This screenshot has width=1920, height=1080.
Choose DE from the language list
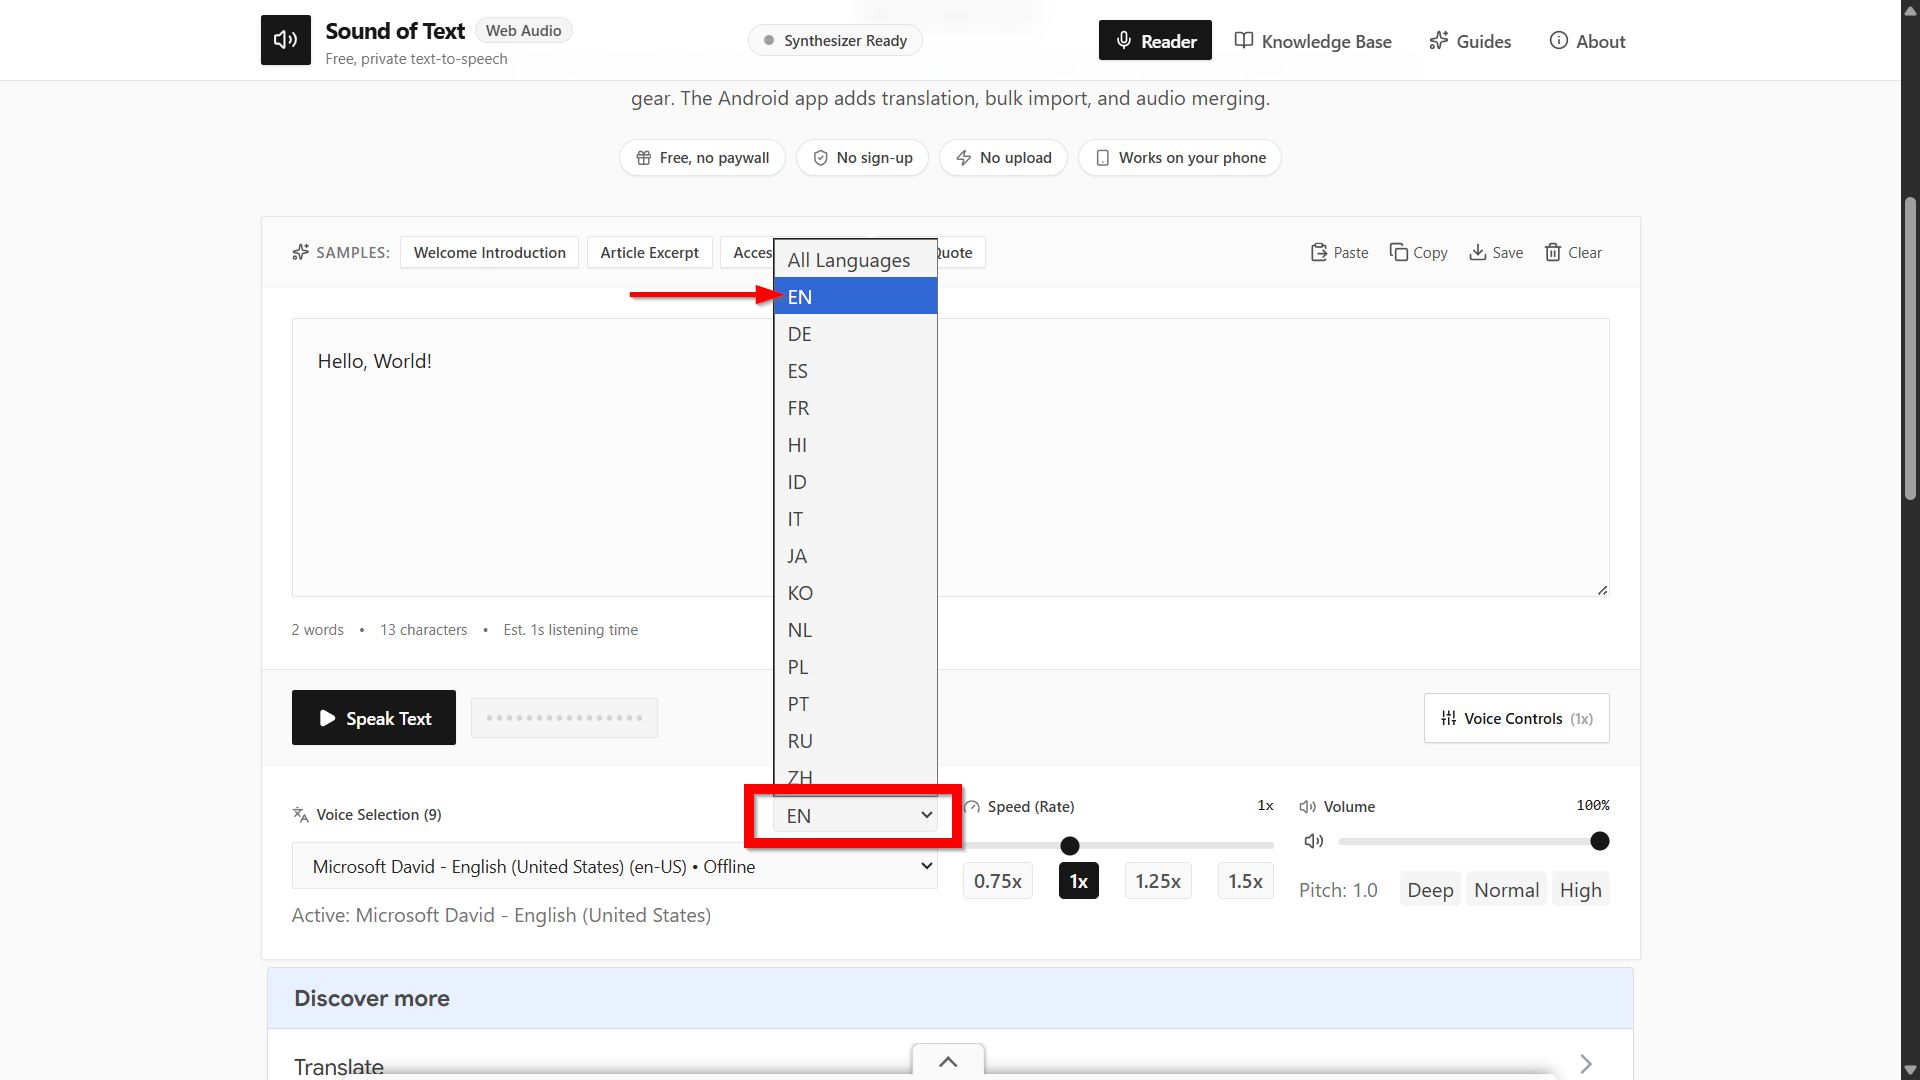[855, 334]
